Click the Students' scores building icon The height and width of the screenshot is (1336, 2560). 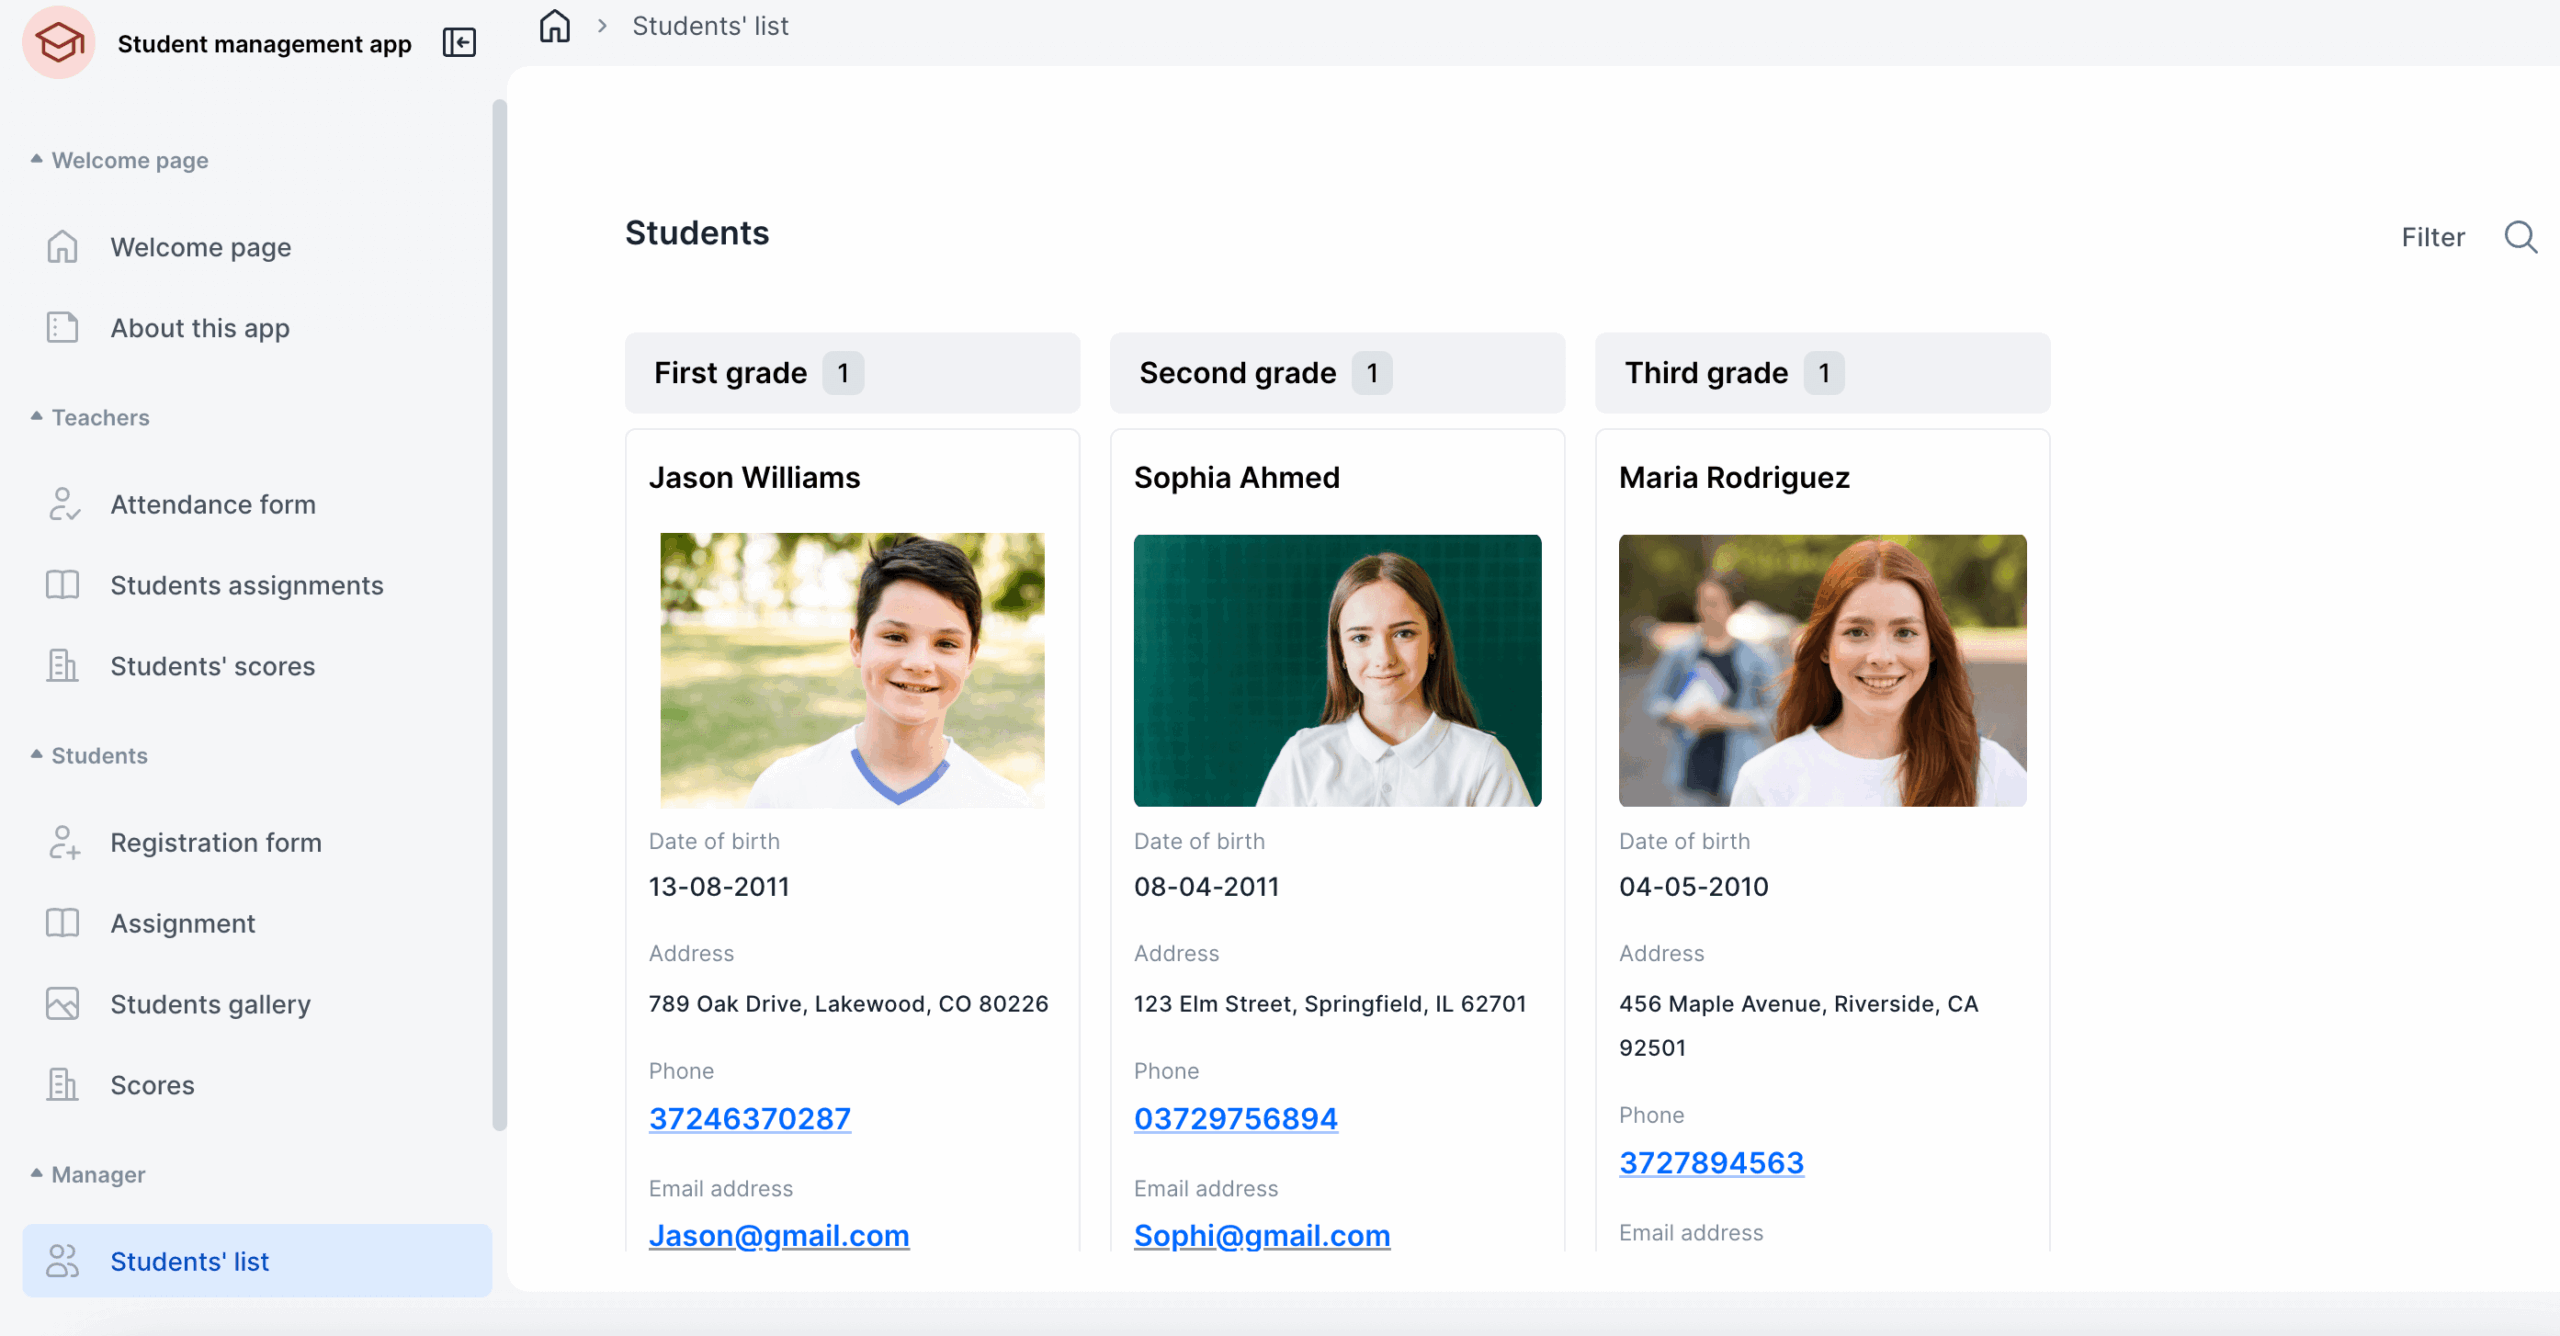(63, 666)
